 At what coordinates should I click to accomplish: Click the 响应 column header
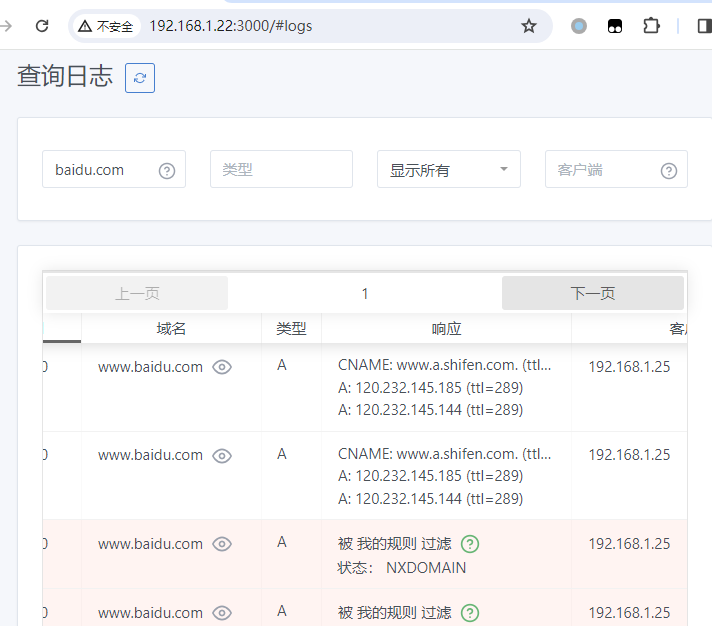[x=446, y=328]
